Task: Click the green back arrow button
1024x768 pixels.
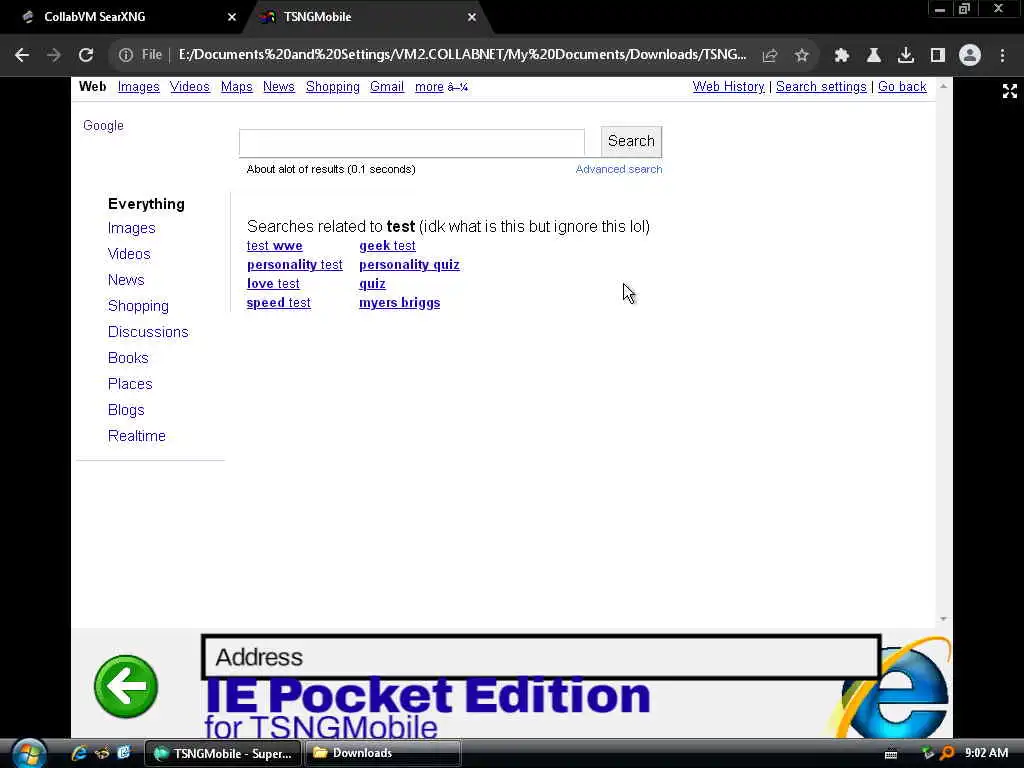Action: click(x=126, y=686)
